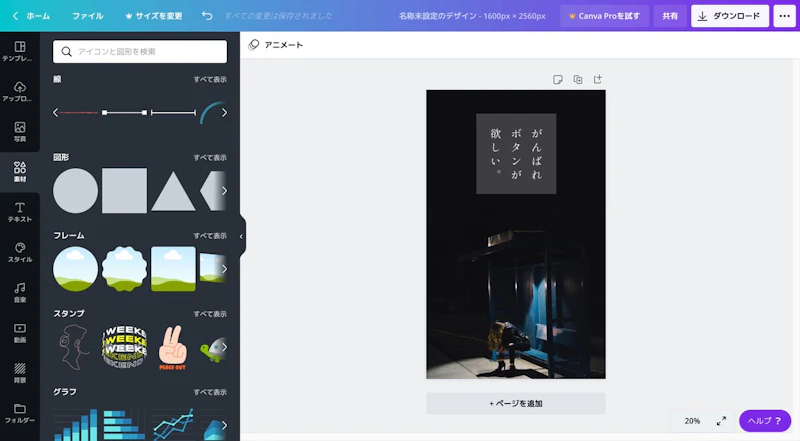Select the vertical Japanese text box on canvas
This screenshot has height=441, width=800.
pyautogui.click(x=516, y=153)
